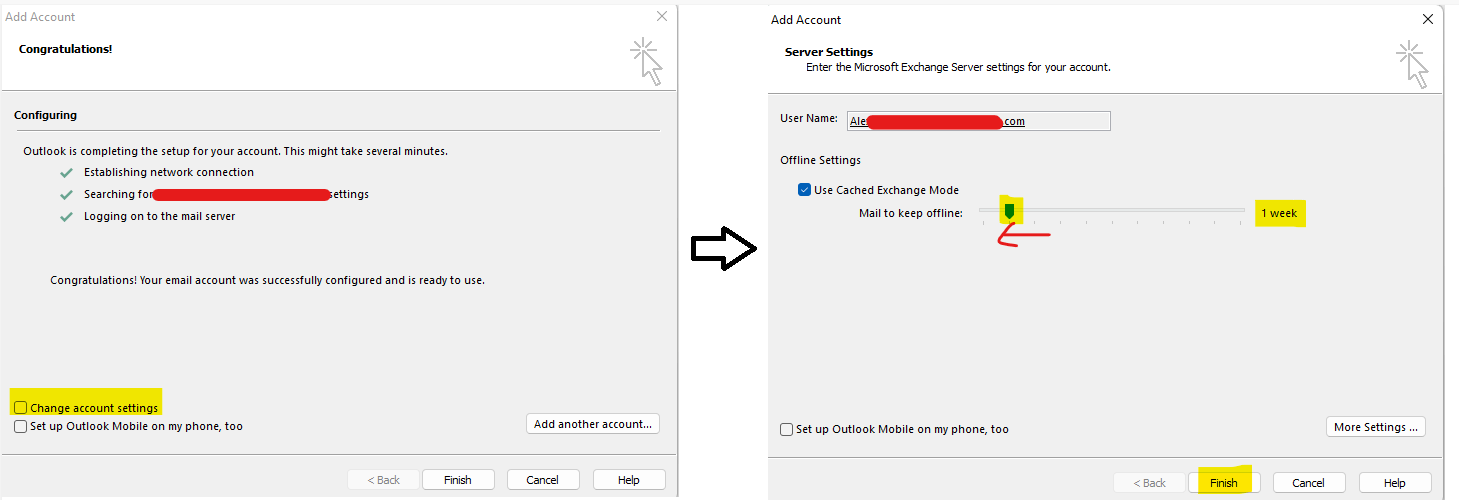This screenshot has width=1459, height=500.
Task: Click disabled Back button in Congratulations dialog
Action: coord(383,480)
